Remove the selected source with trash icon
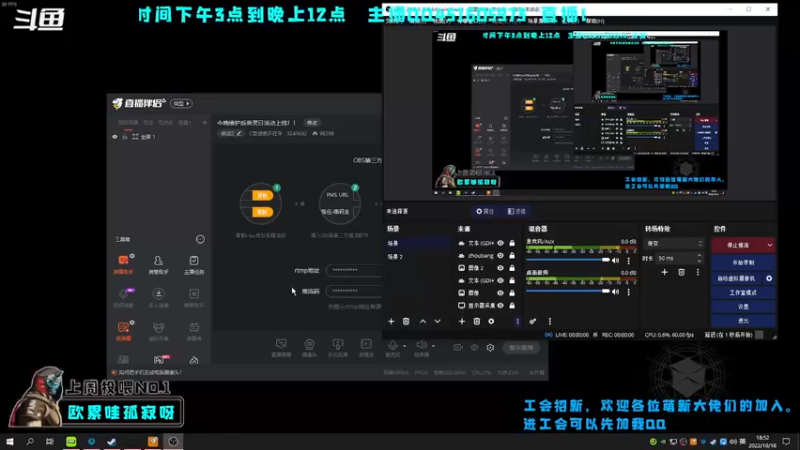800x450 pixels. tap(477, 321)
